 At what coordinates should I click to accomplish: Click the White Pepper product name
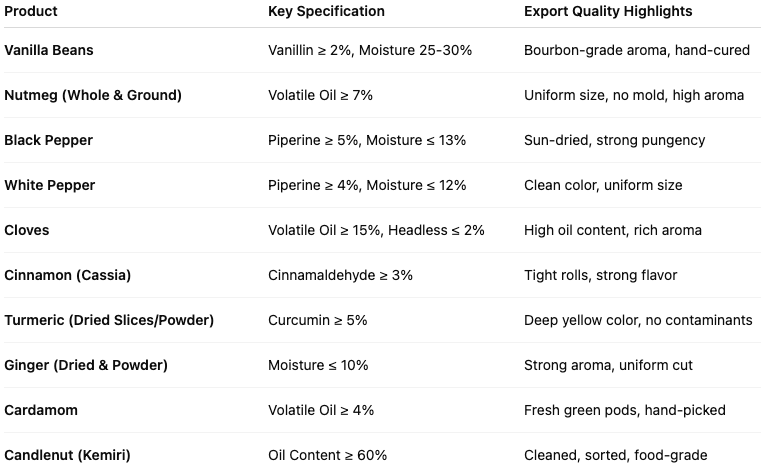pyautogui.click(x=49, y=185)
